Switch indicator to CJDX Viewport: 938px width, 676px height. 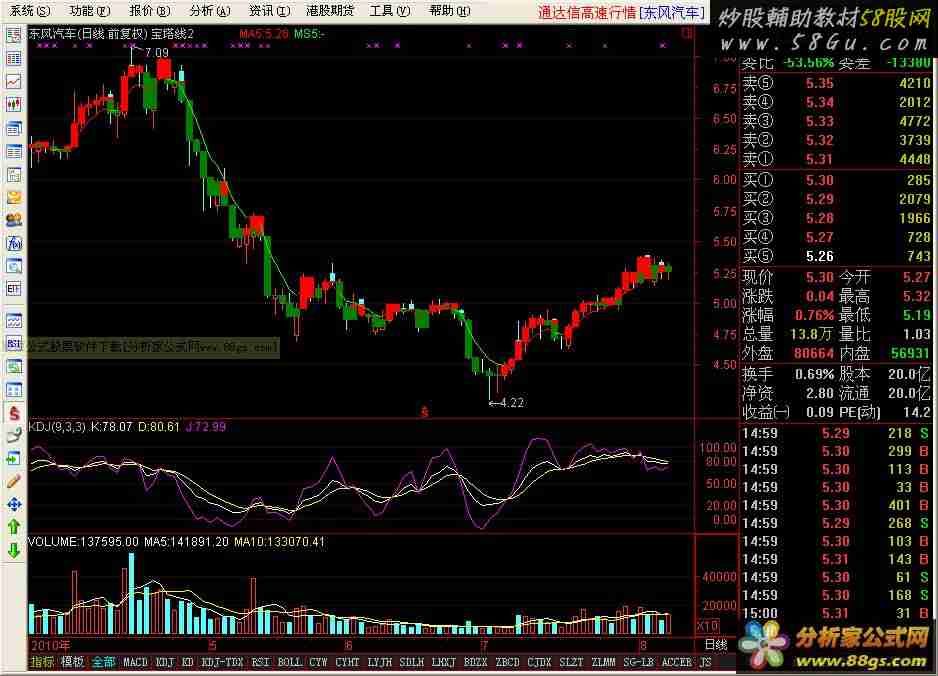(x=540, y=662)
